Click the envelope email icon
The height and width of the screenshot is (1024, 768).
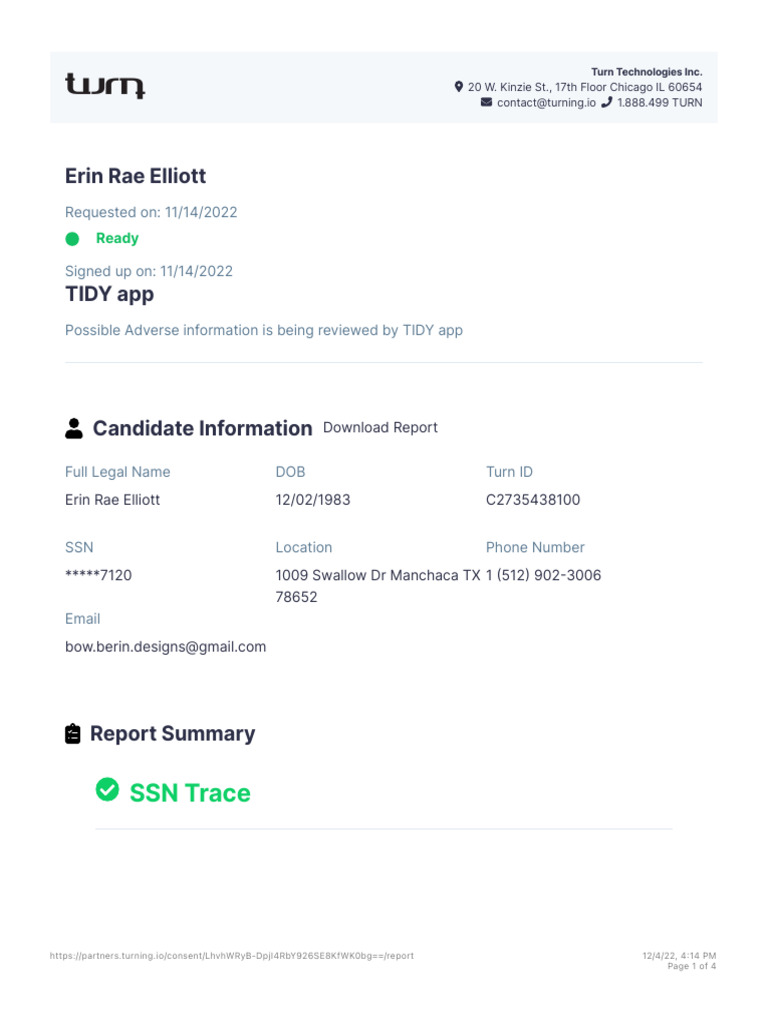point(487,103)
